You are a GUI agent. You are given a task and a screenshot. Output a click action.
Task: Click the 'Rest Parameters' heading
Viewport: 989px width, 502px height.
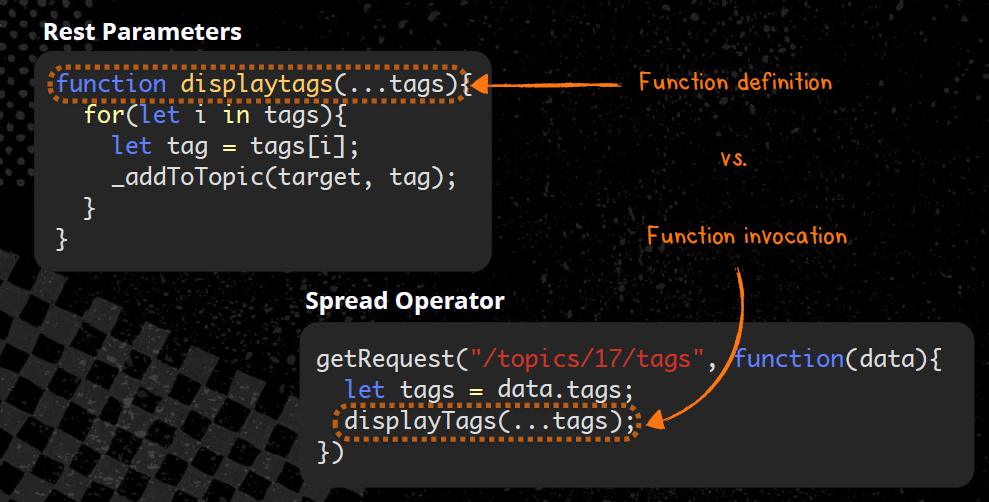coord(143,32)
